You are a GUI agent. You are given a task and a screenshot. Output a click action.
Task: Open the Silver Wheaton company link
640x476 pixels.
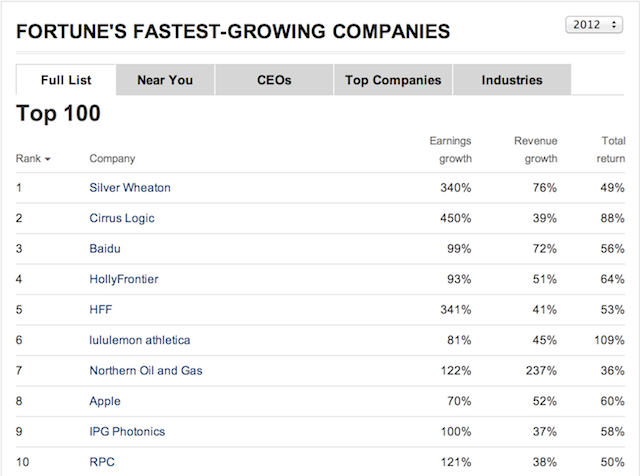(x=130, y=188)
